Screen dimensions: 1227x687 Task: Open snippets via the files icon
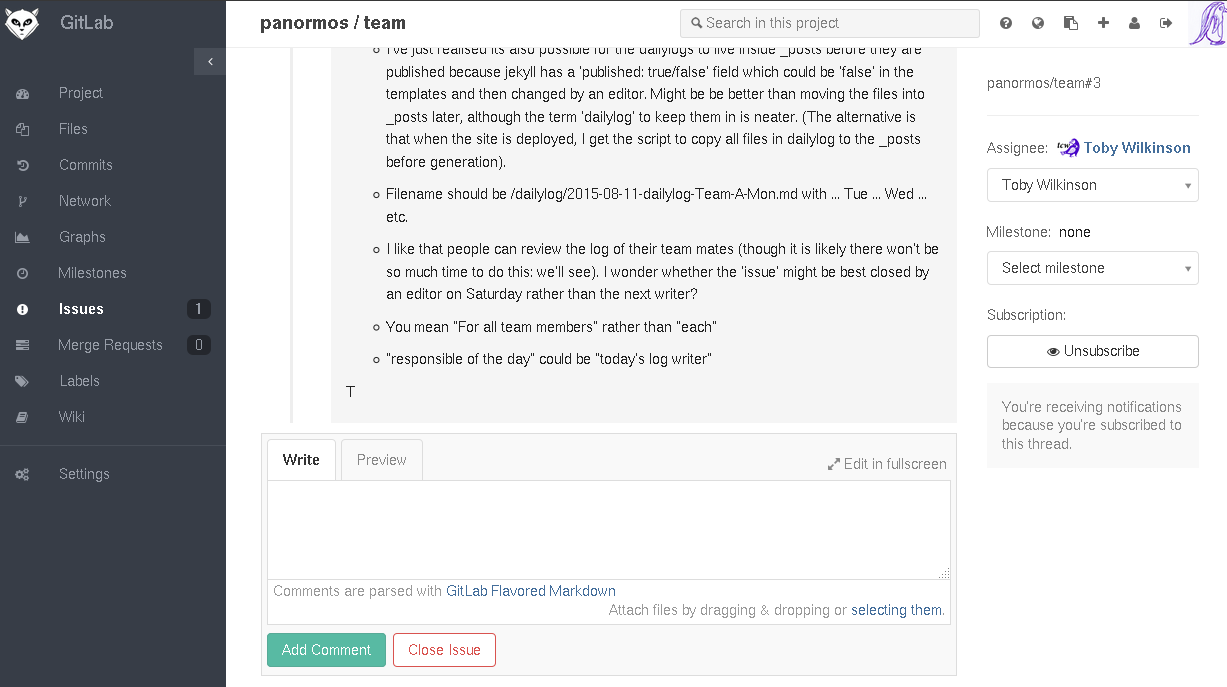click(1070, 23)
